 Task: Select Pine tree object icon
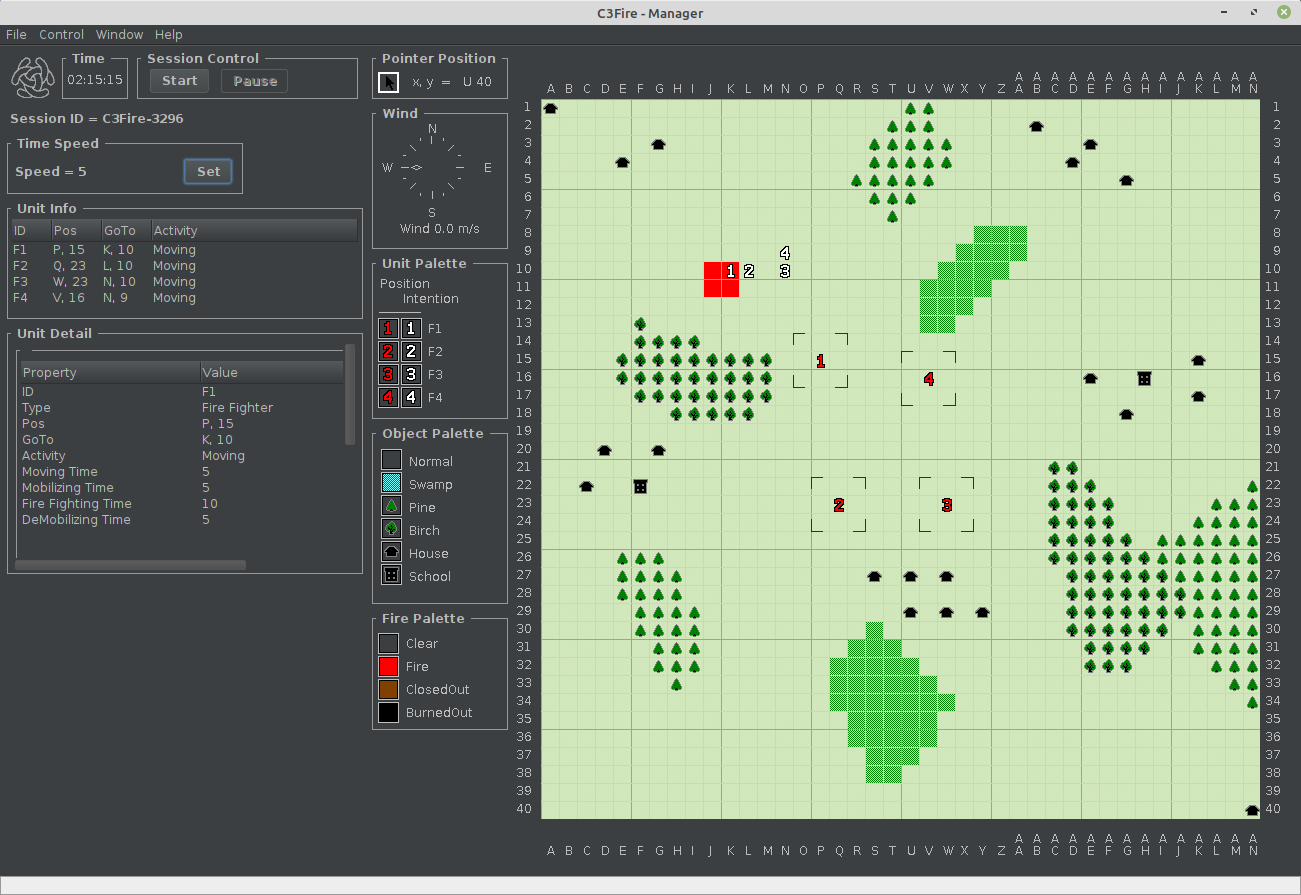click(391, 506)
